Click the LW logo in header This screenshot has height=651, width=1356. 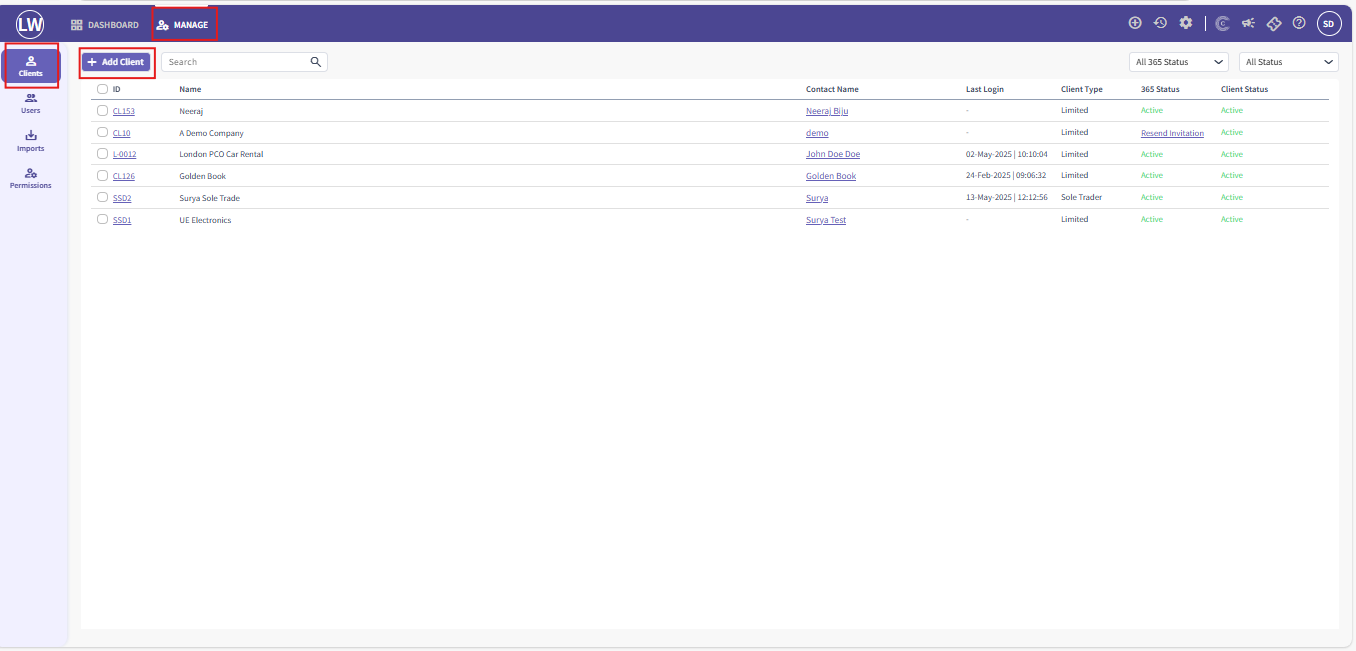click(x=30, y=24)
